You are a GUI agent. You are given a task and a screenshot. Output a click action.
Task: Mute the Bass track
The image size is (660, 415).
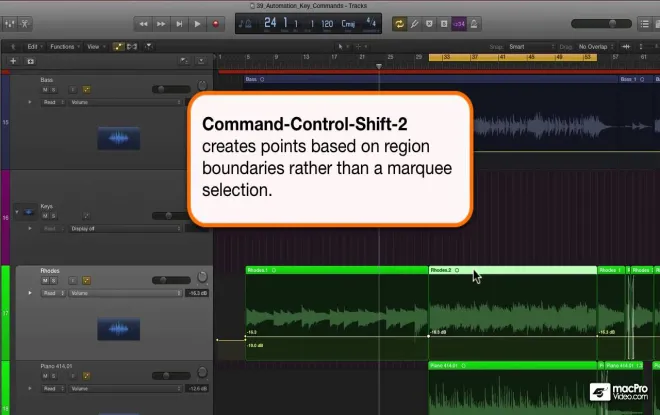point(45,90)
